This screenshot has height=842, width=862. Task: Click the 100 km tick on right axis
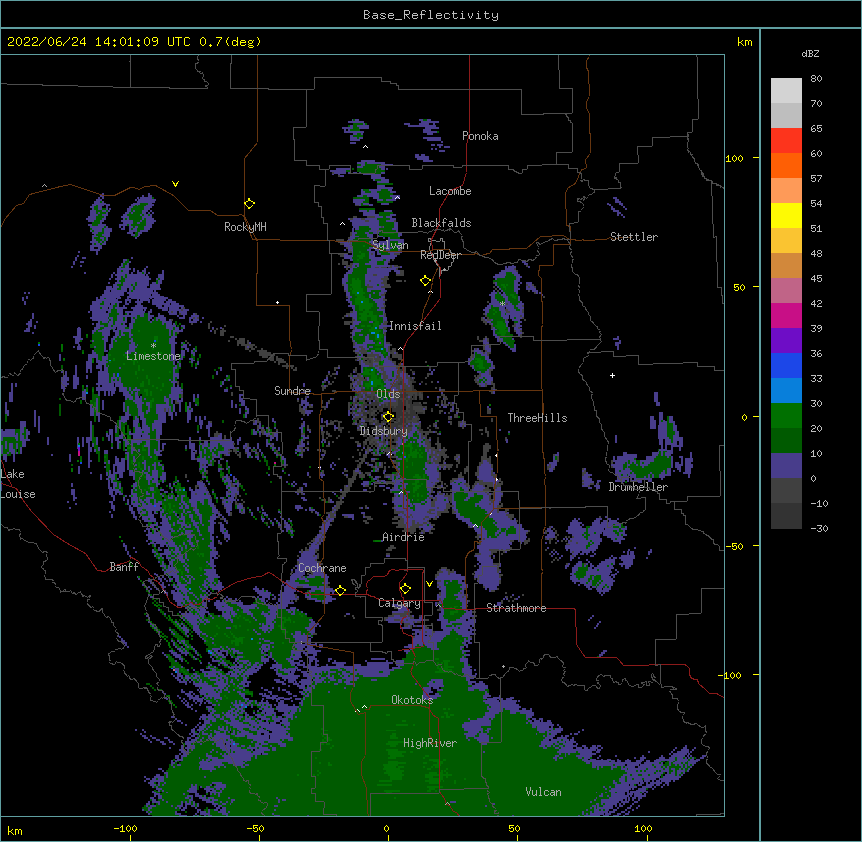pyautogui.click(x=734, y=158)
